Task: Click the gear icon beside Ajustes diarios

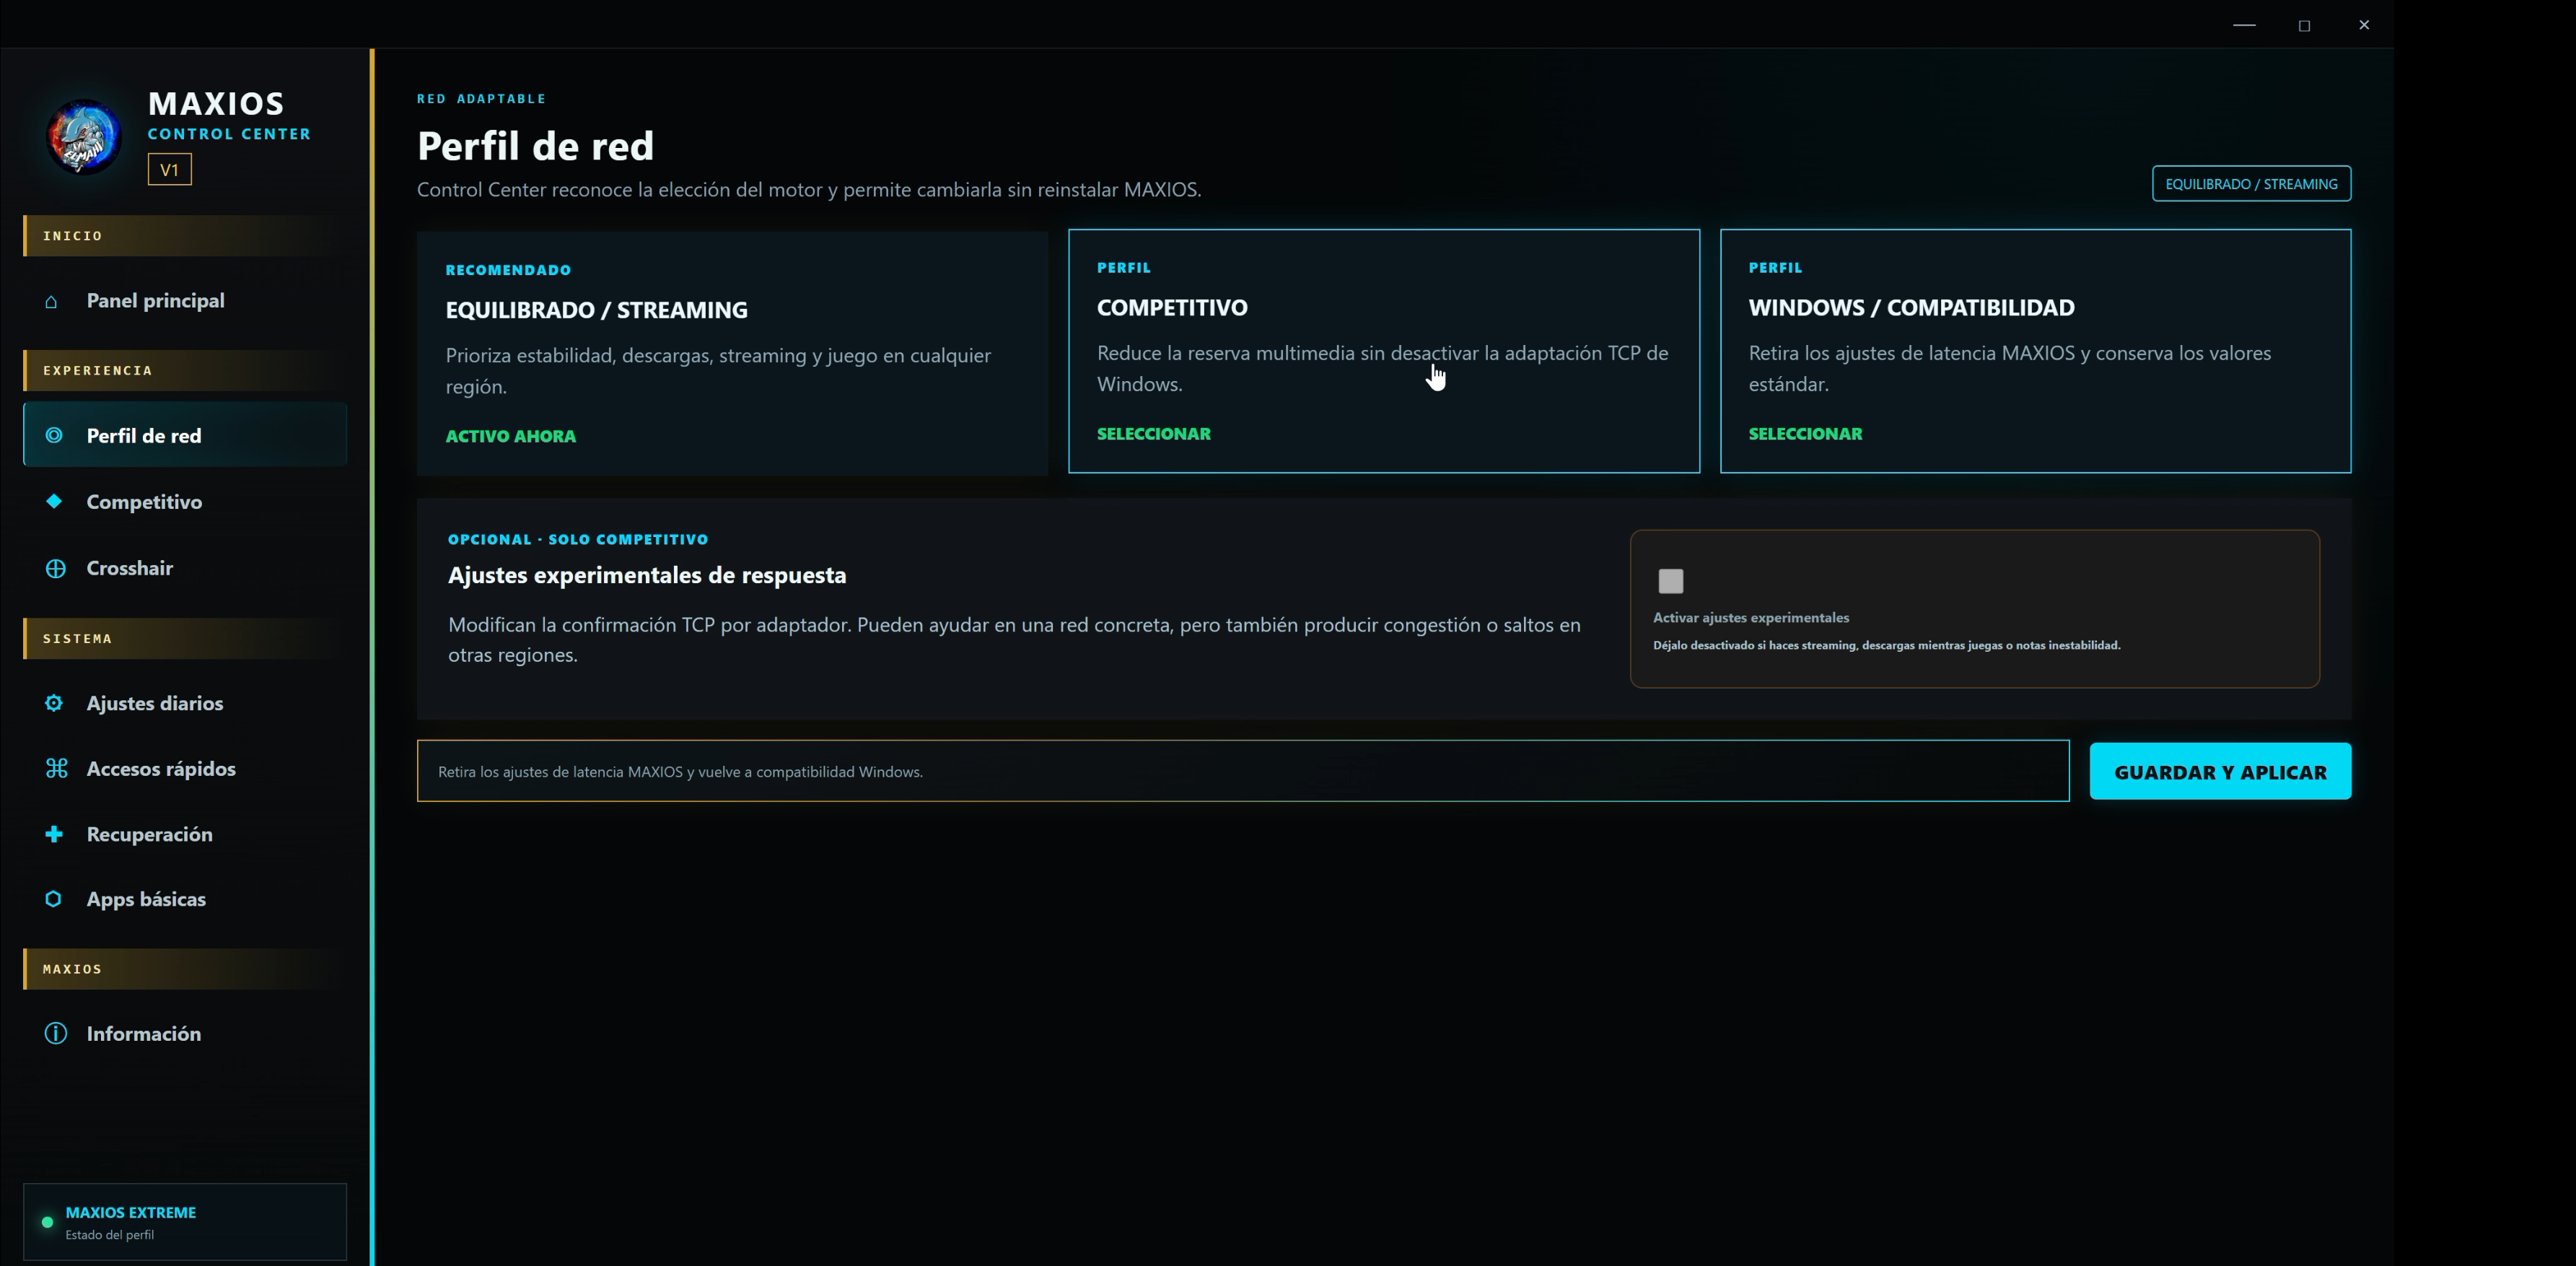Action: tap(54, 703)
